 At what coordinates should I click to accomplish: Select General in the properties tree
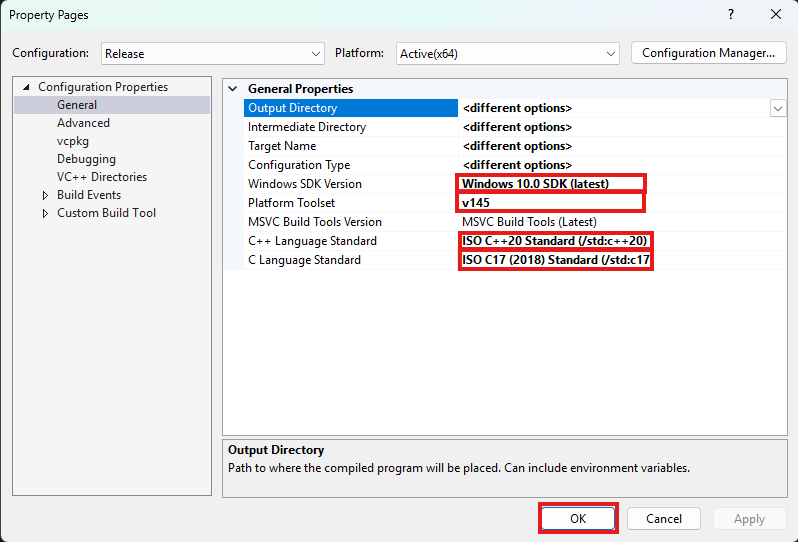77,105
